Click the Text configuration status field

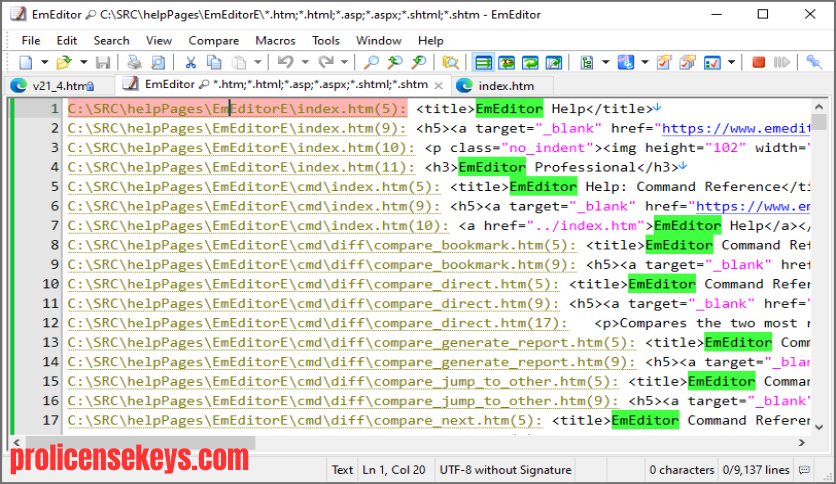342,470
